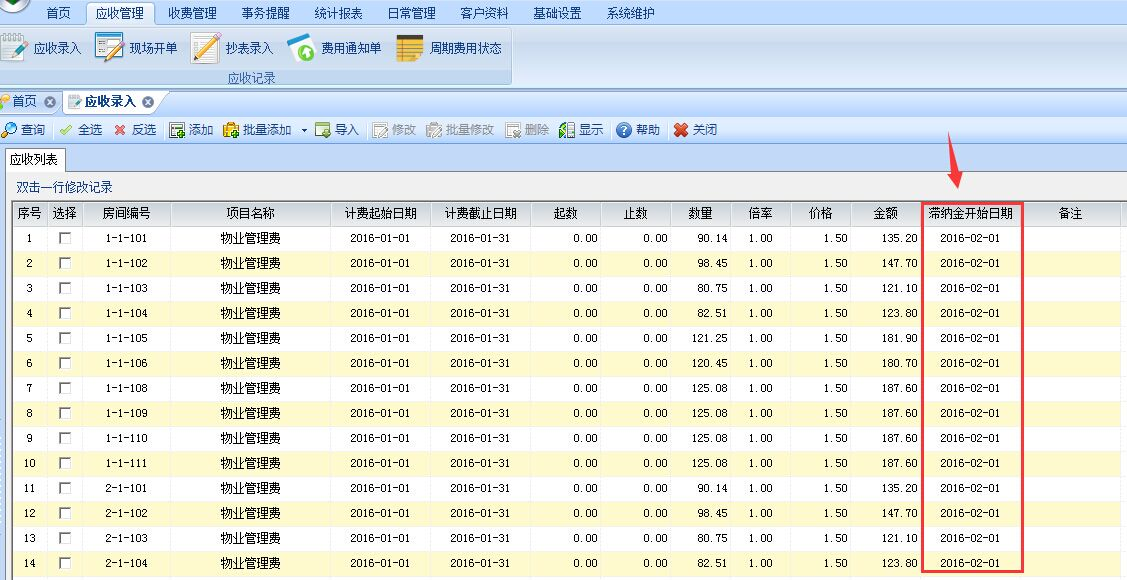Screen dimensions: 1127x580
Task: Open the 收费管理 menu
Action: pyautogui.click(x=193, y=13)
